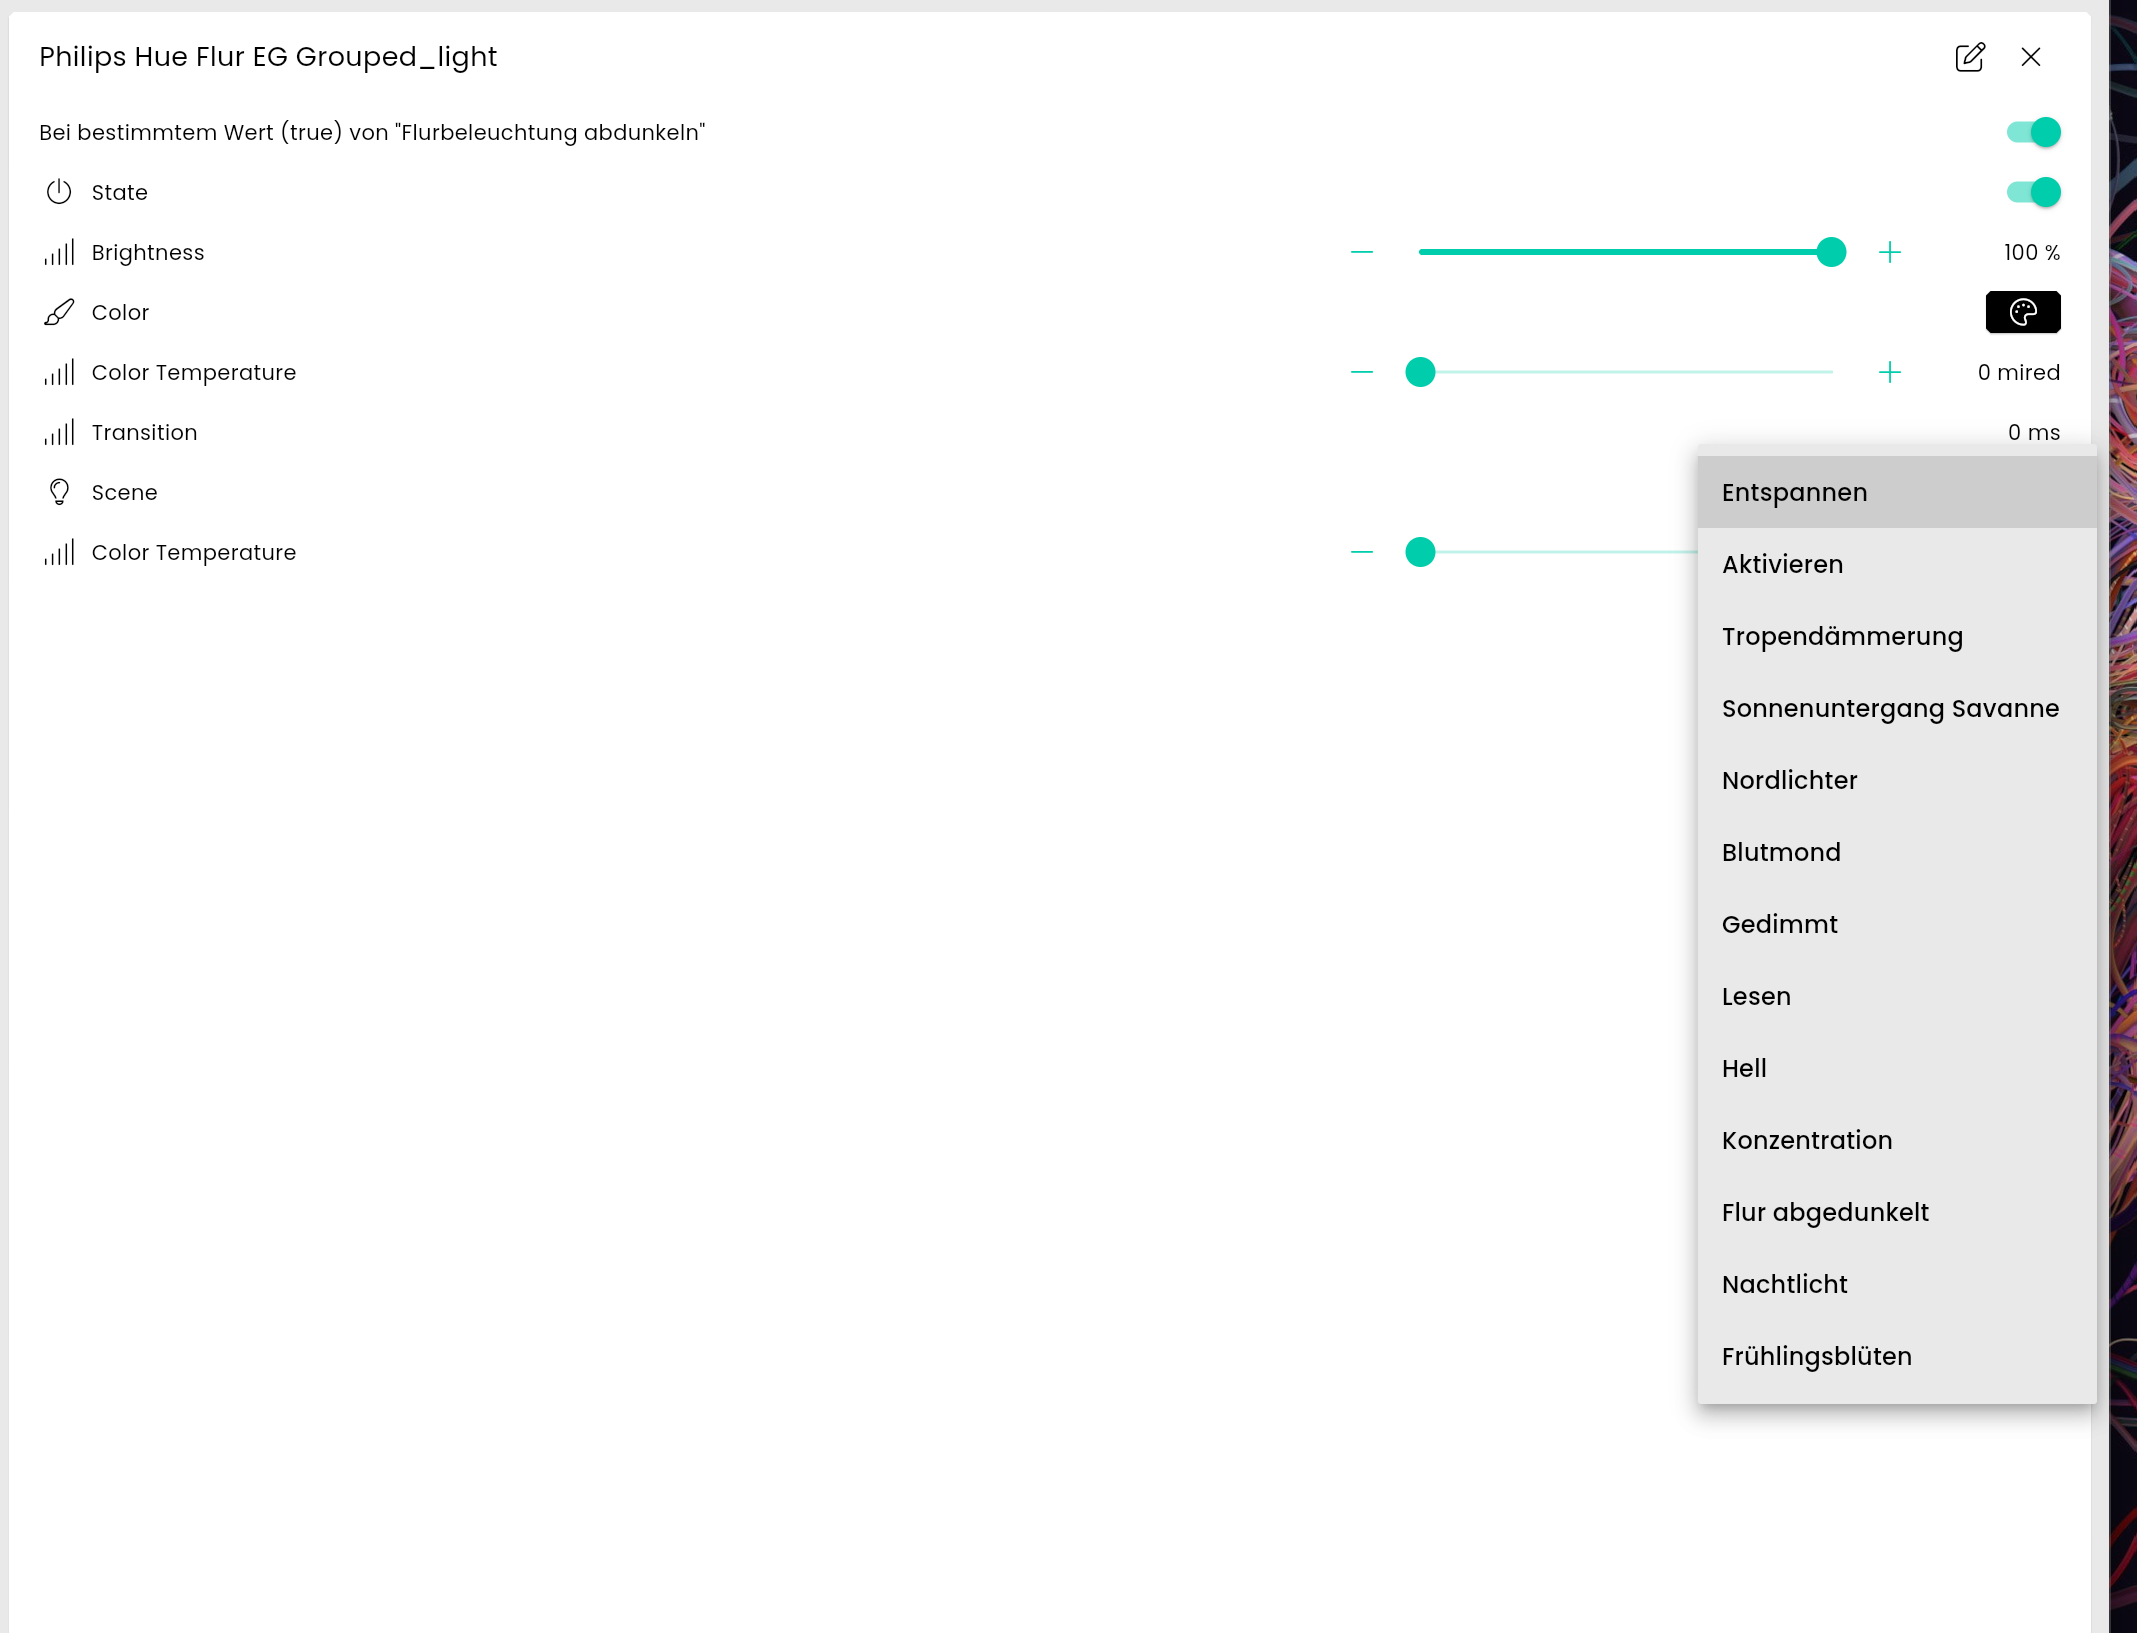The image size is (2137, 1633).
Task: Choose Tropendämmerung in the scene list
Action: pyautogui.click(x=1841, y=636)
